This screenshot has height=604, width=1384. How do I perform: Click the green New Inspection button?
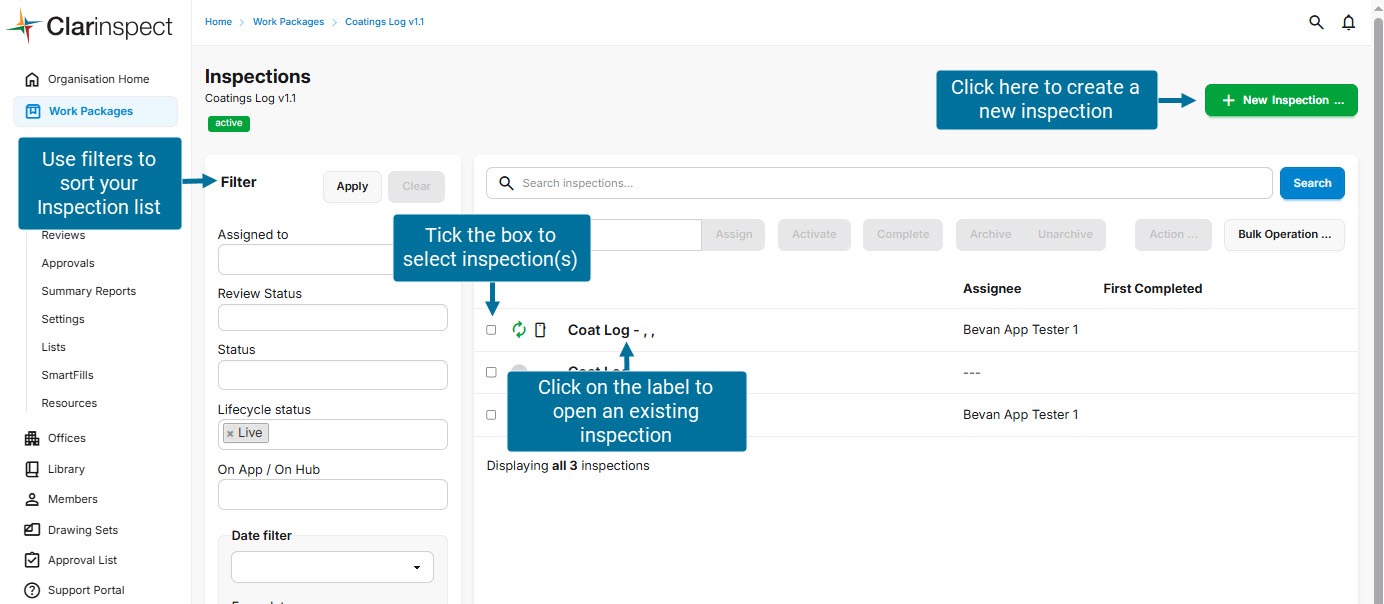[x=1281, y=100]
